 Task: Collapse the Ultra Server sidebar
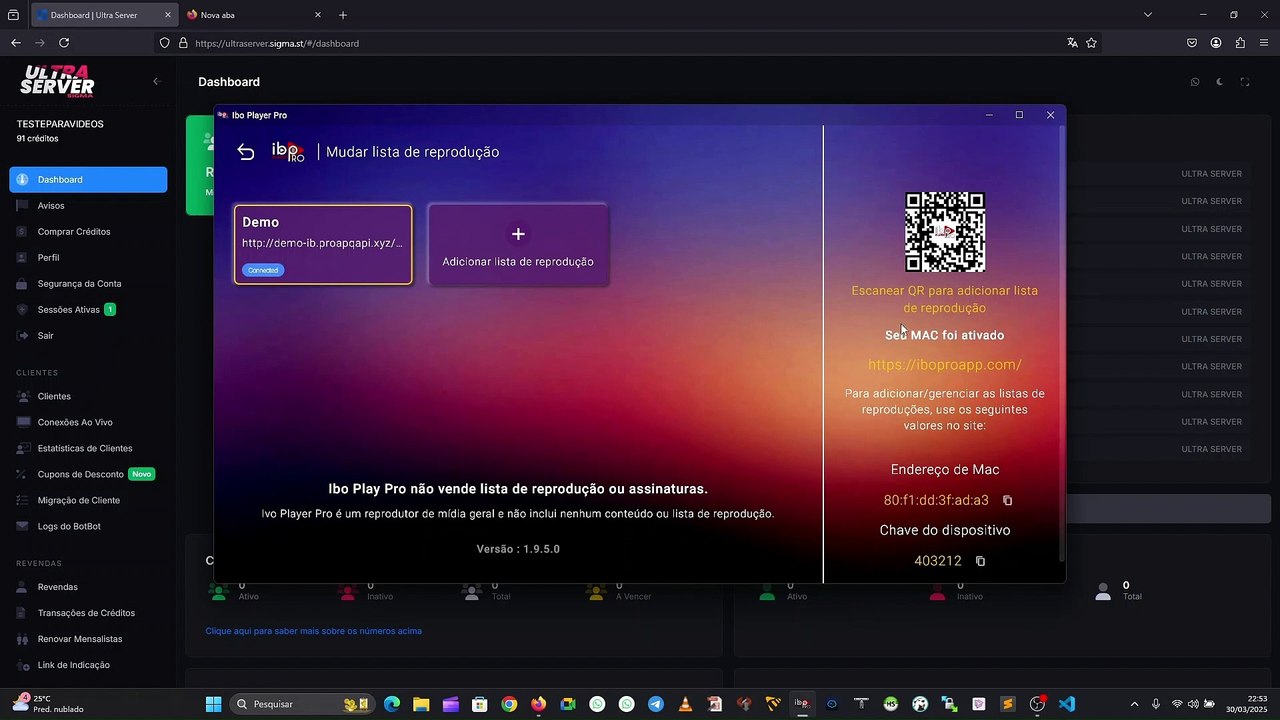tap(156, 81)
